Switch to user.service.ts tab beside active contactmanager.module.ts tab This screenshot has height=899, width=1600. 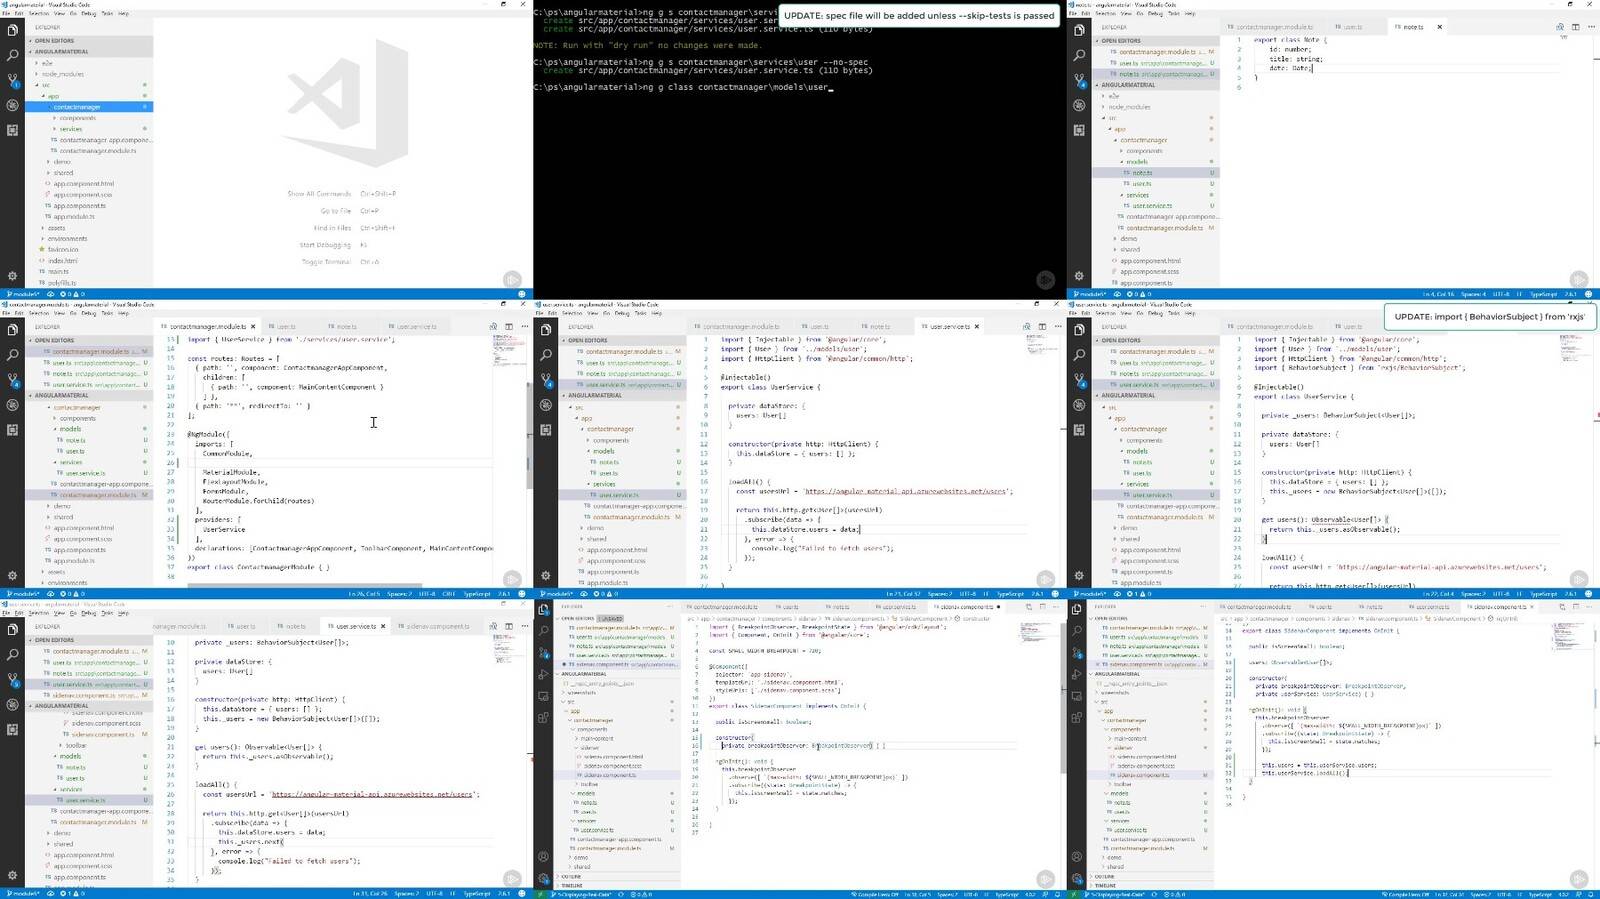click(x=416, y=326)
